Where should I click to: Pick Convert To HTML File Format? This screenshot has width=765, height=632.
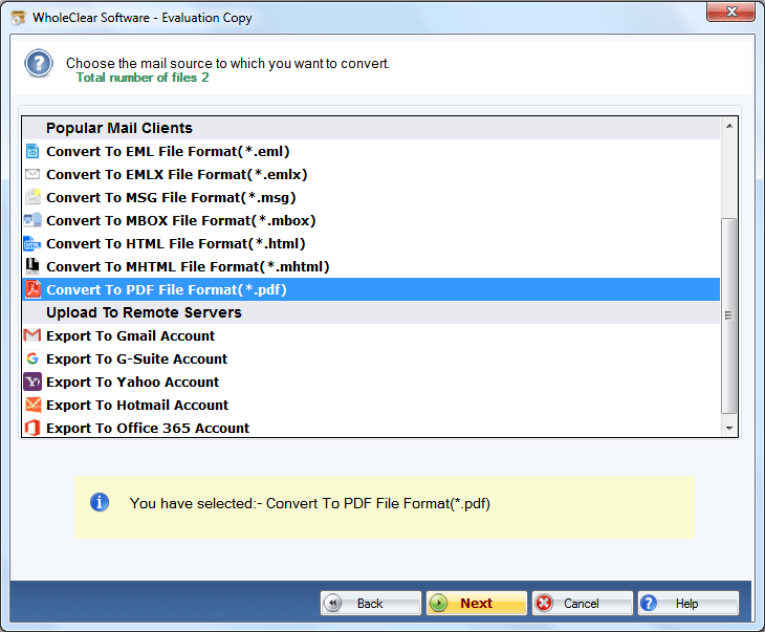tap(371, 243)
